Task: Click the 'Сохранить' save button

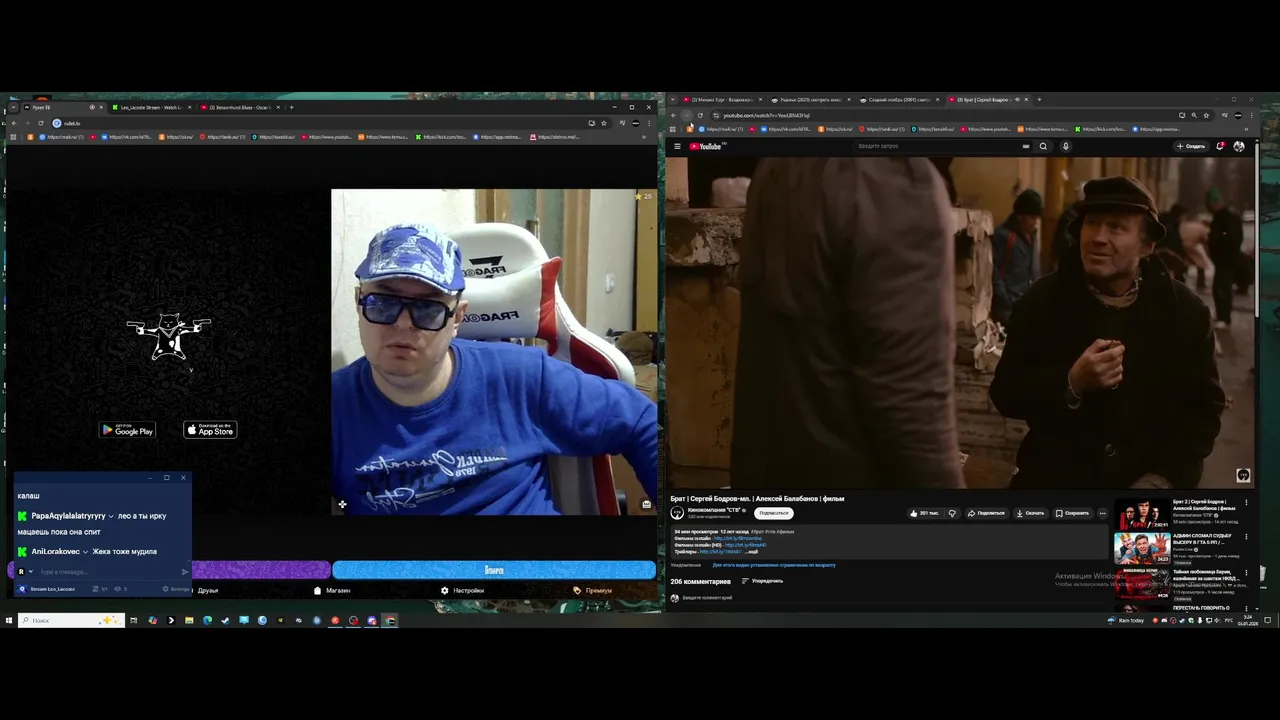Action: coord(1072,513)
